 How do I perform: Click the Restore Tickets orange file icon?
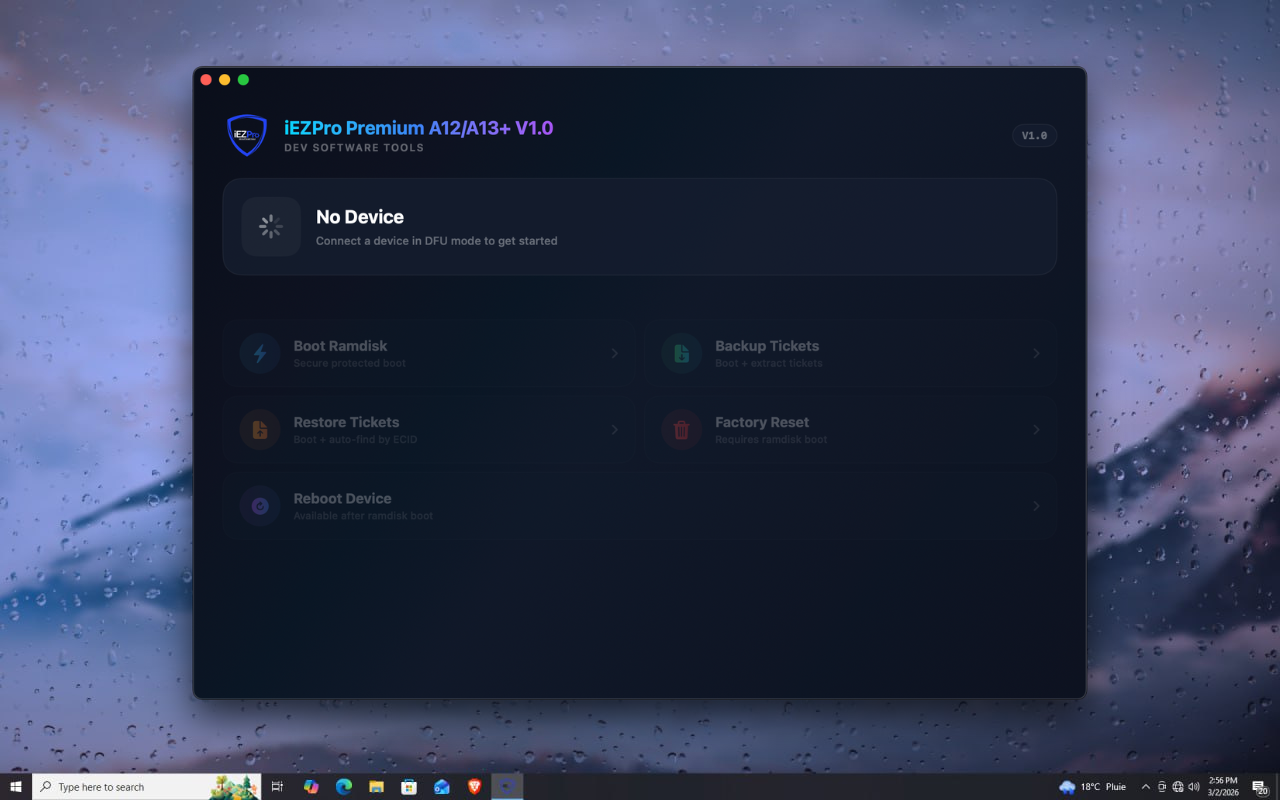[260, 430]
